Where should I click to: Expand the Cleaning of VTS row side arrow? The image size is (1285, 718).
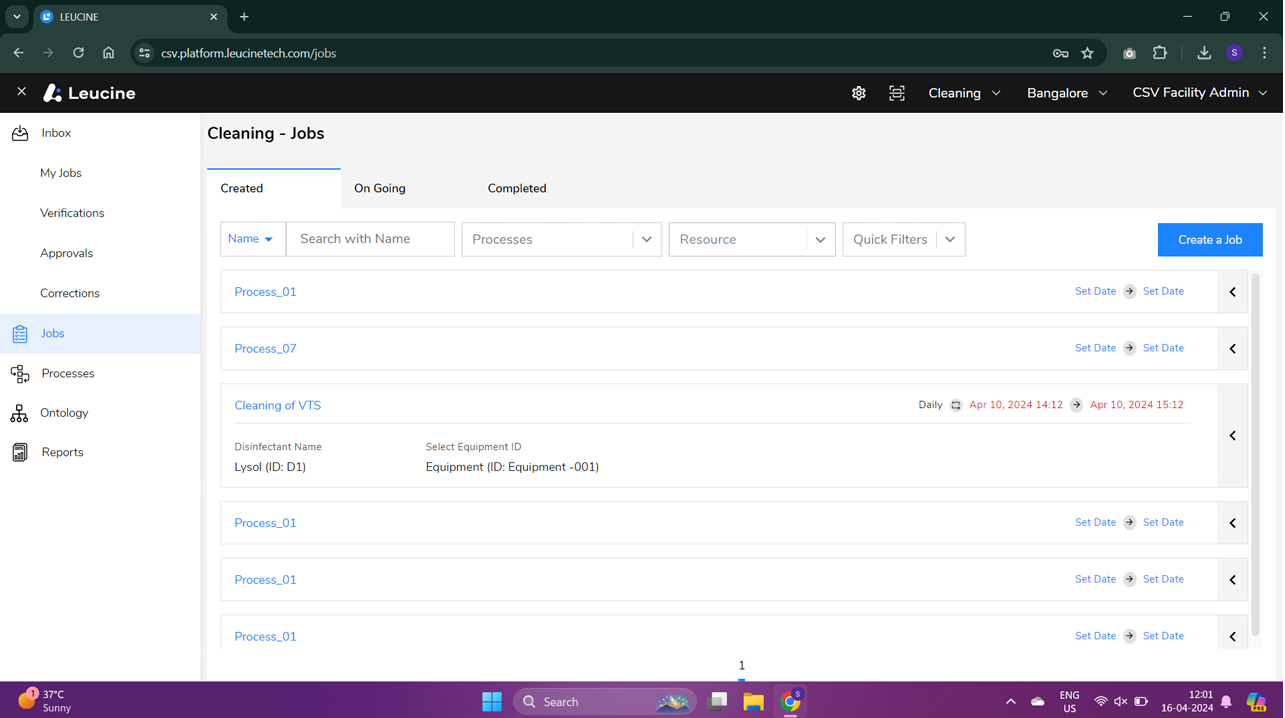[1233, 436]
